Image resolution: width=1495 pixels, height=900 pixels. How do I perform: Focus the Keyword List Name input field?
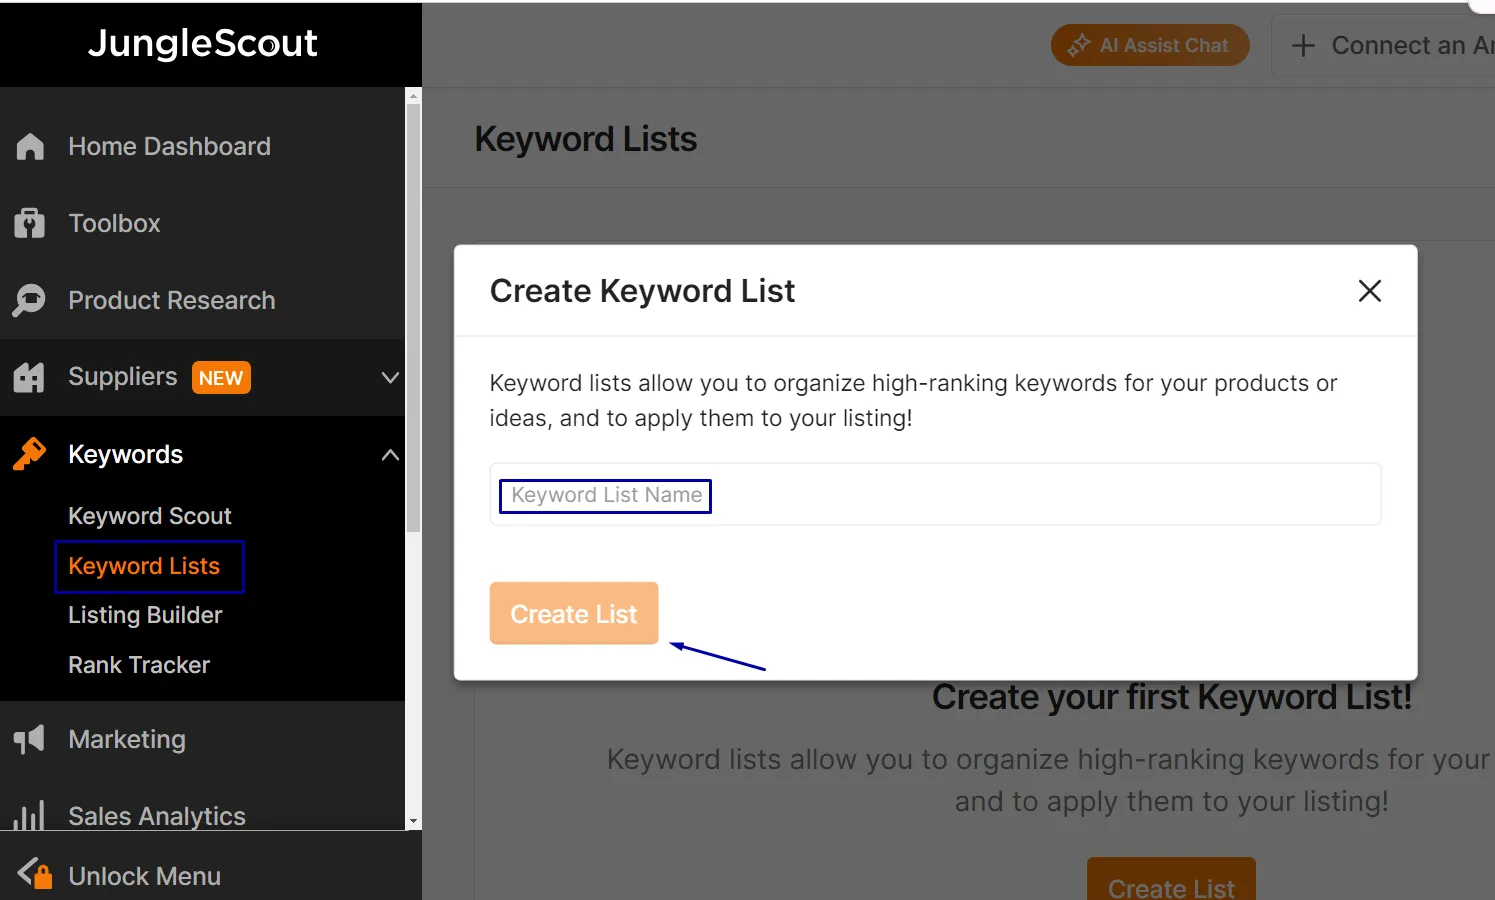point(935,494)
